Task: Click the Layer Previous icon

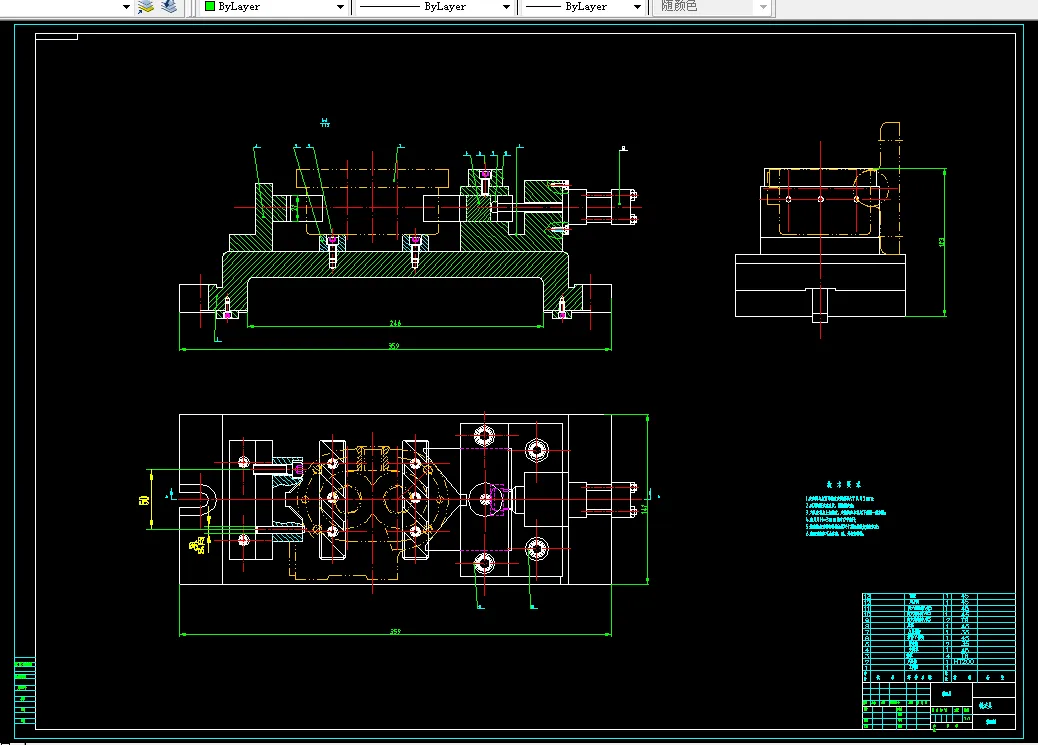Action: [169, 6]
